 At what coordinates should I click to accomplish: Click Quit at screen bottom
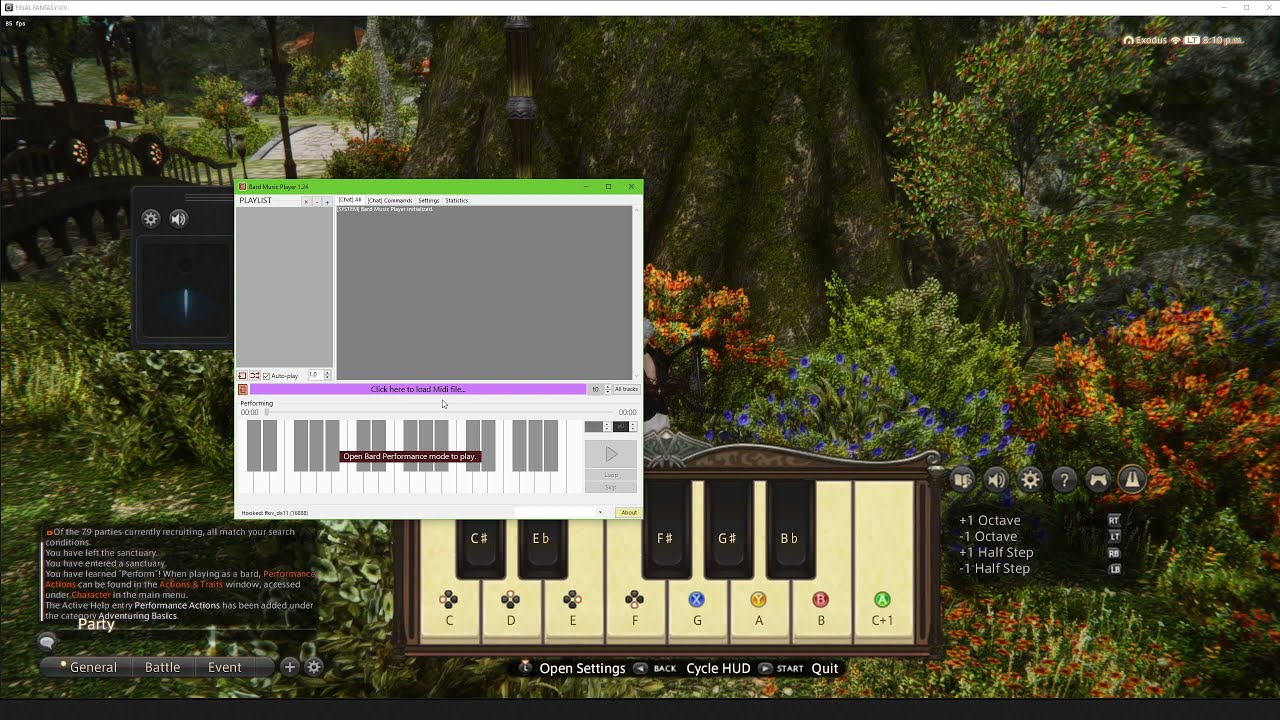point(825,668)
